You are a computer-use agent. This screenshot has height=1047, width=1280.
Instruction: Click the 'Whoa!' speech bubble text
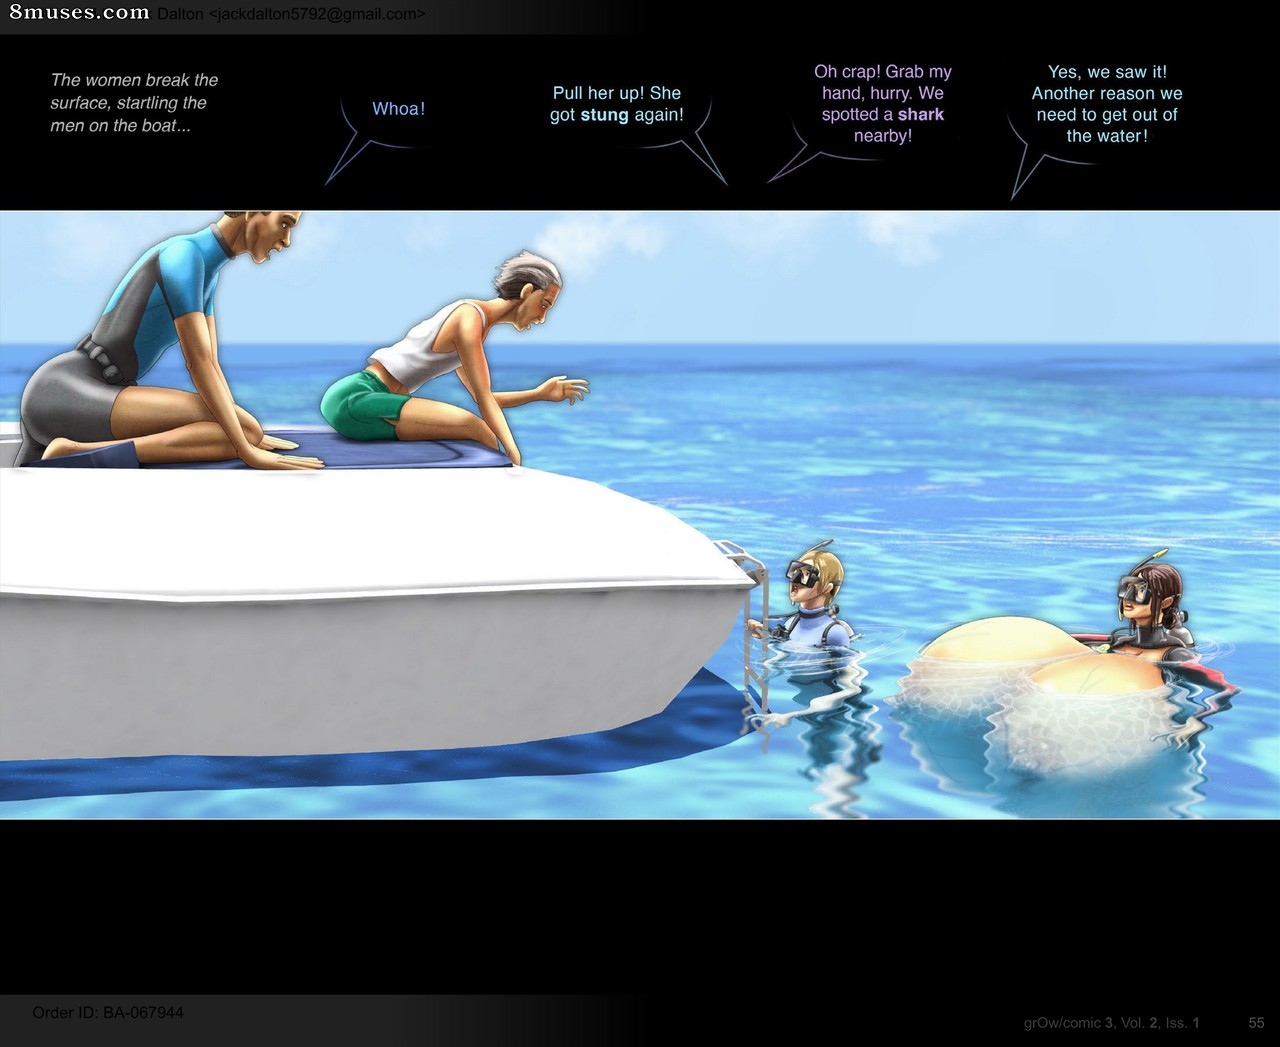coord(398,109)
